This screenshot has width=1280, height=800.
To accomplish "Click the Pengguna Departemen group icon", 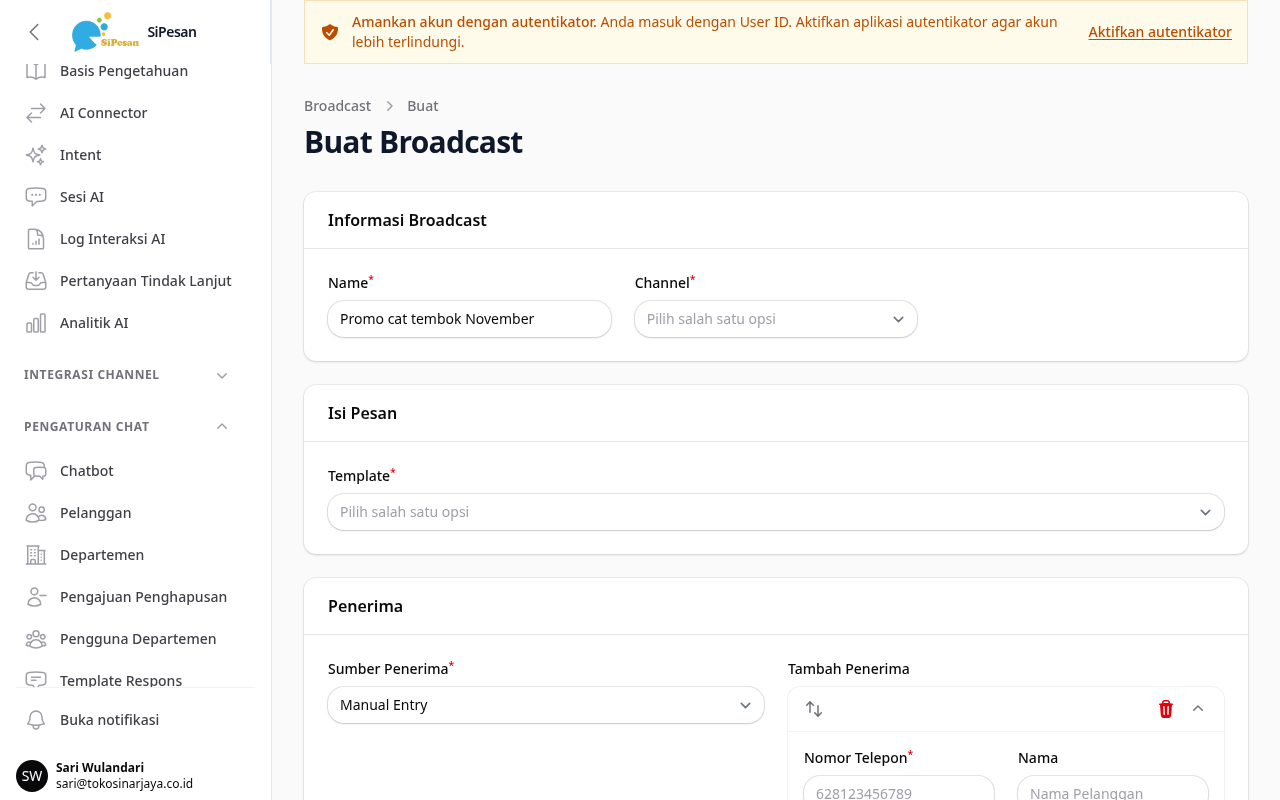I will coord(36,639).
